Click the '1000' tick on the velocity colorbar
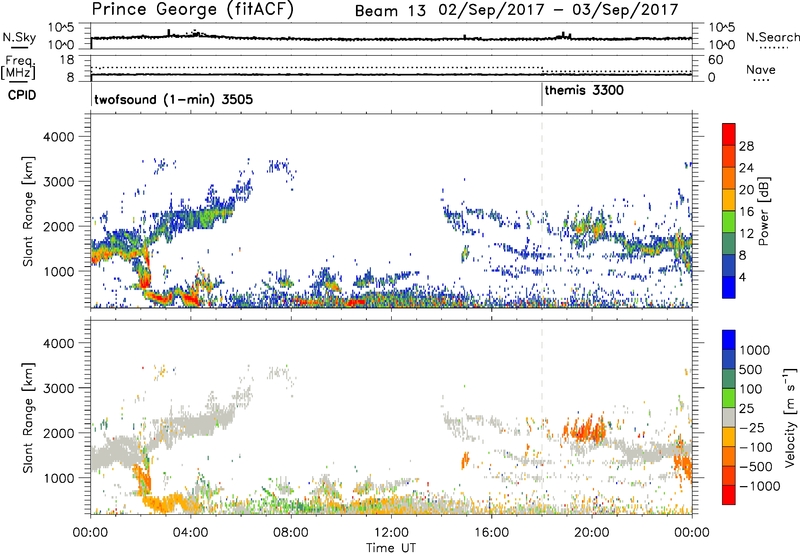Screen dimensions: 800x554 755,350
